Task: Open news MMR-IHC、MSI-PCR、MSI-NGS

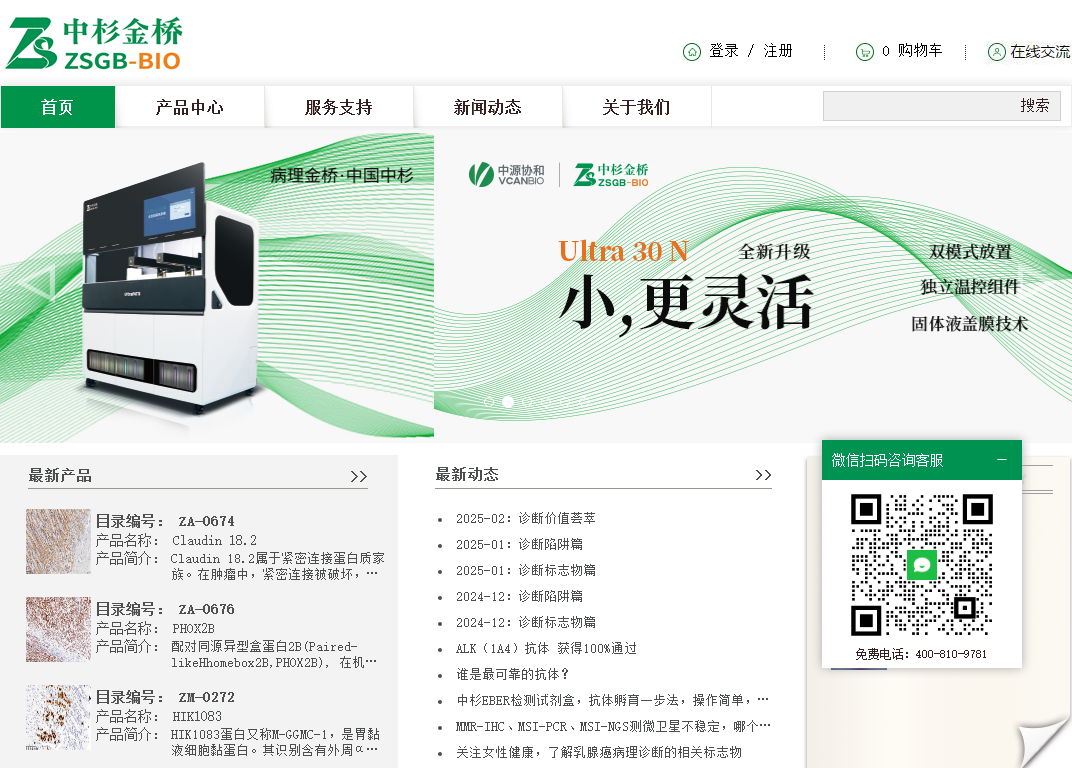Action: (x=613, y=726)
